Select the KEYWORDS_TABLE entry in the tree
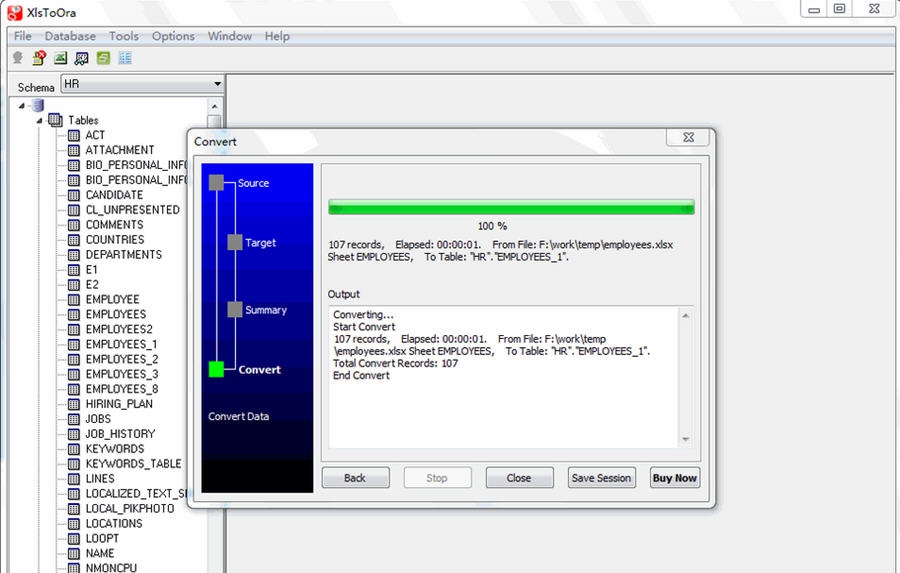 [x=133, y=464]
